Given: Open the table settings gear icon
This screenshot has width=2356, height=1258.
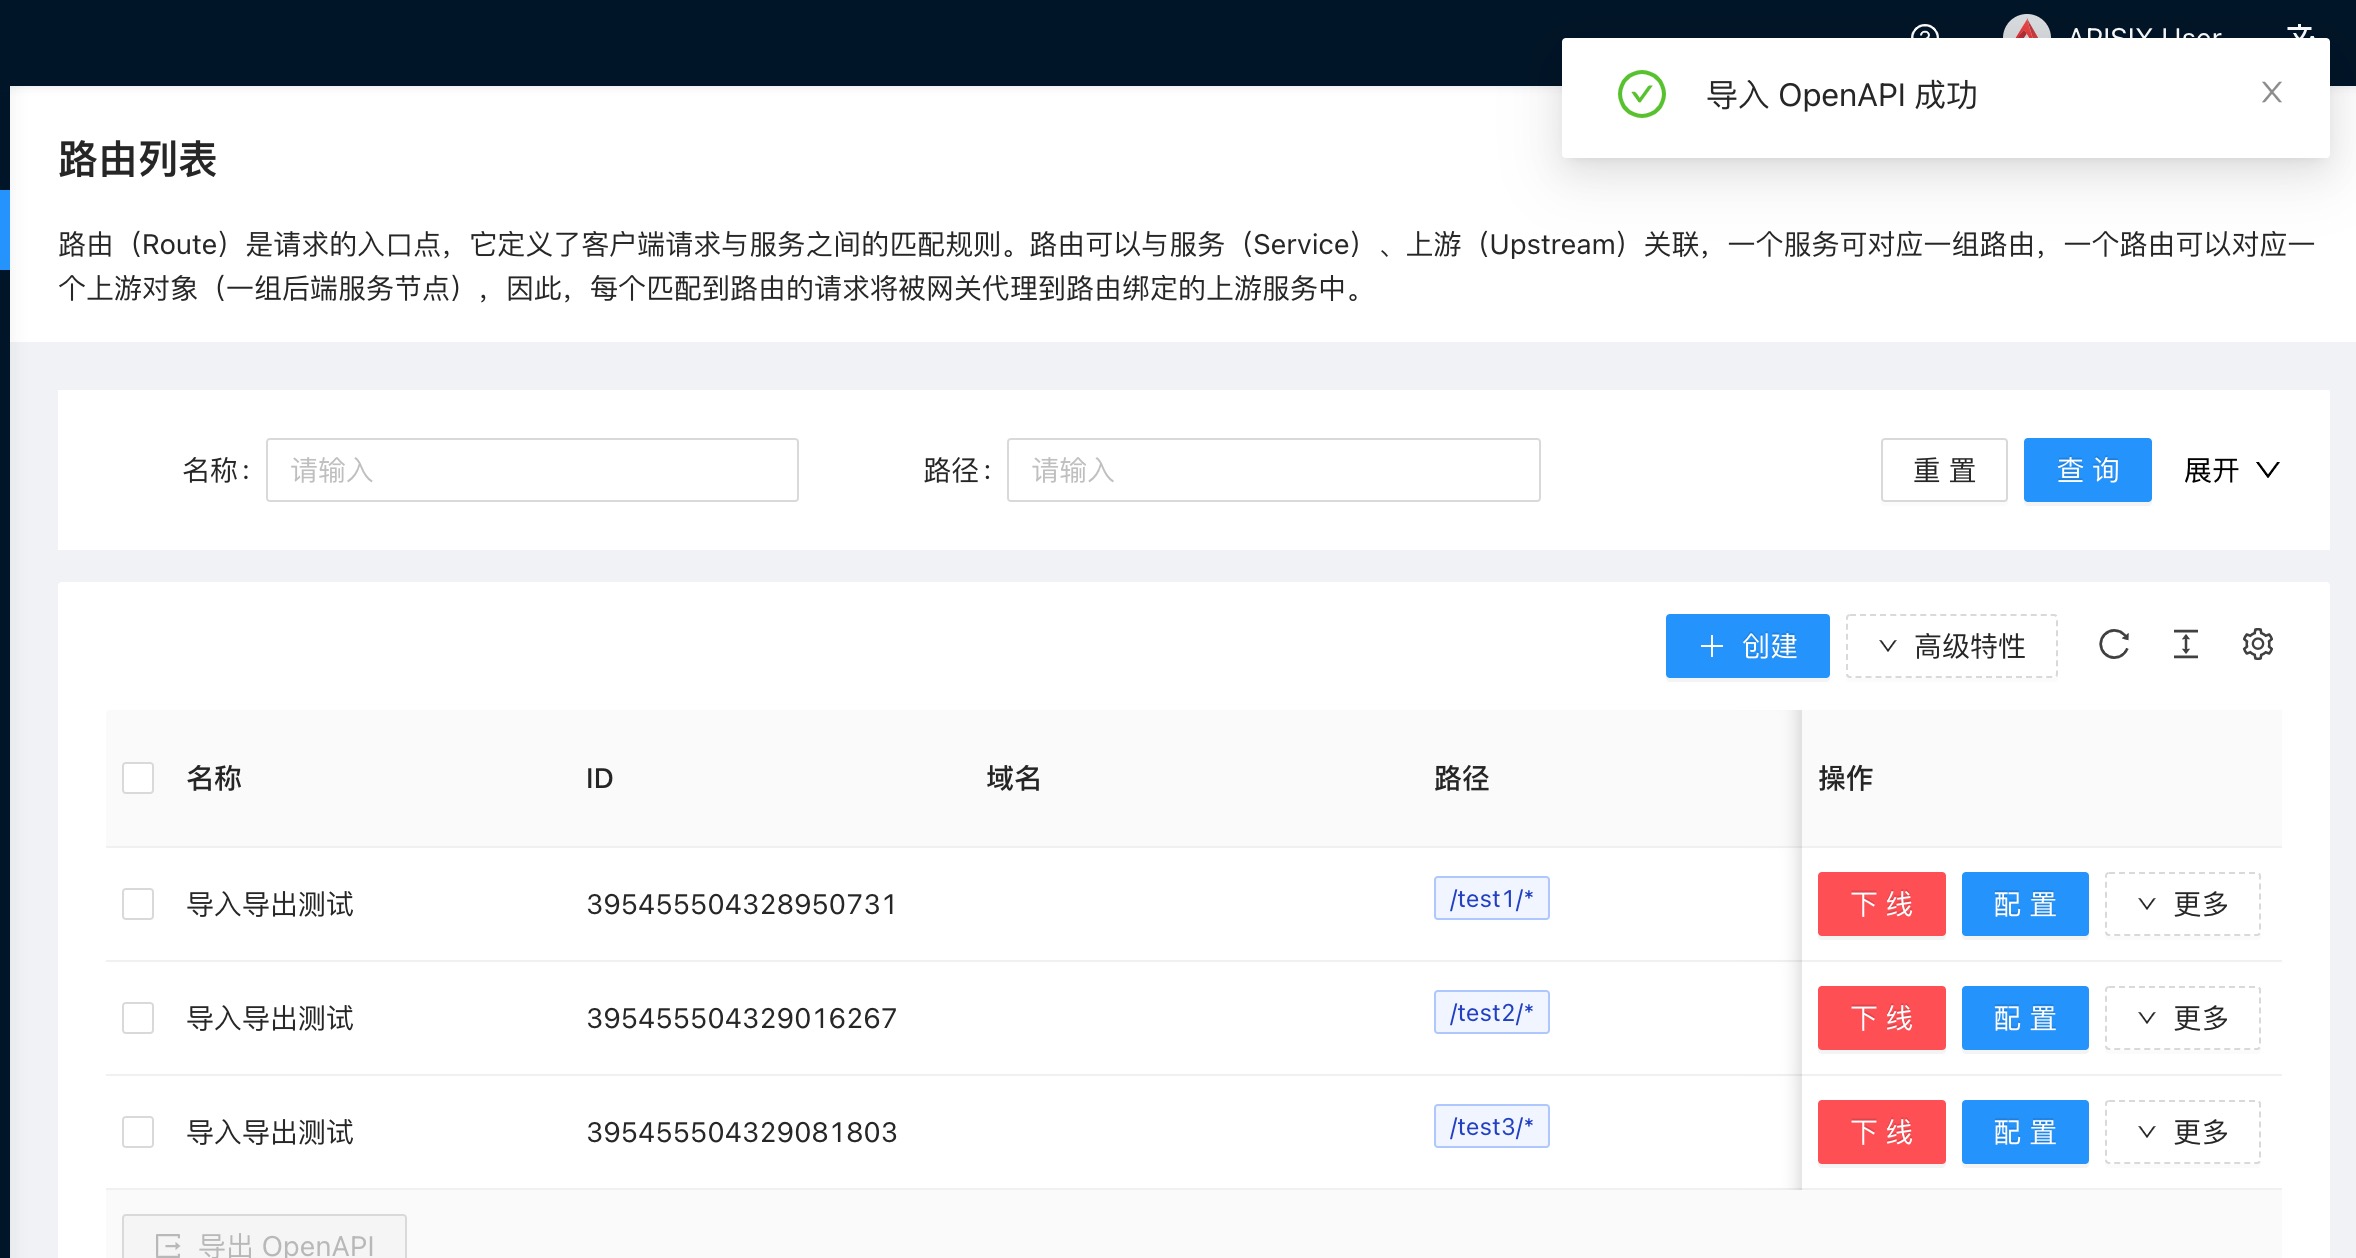Looking at the screenshot, I should [x=2257, y=645].
